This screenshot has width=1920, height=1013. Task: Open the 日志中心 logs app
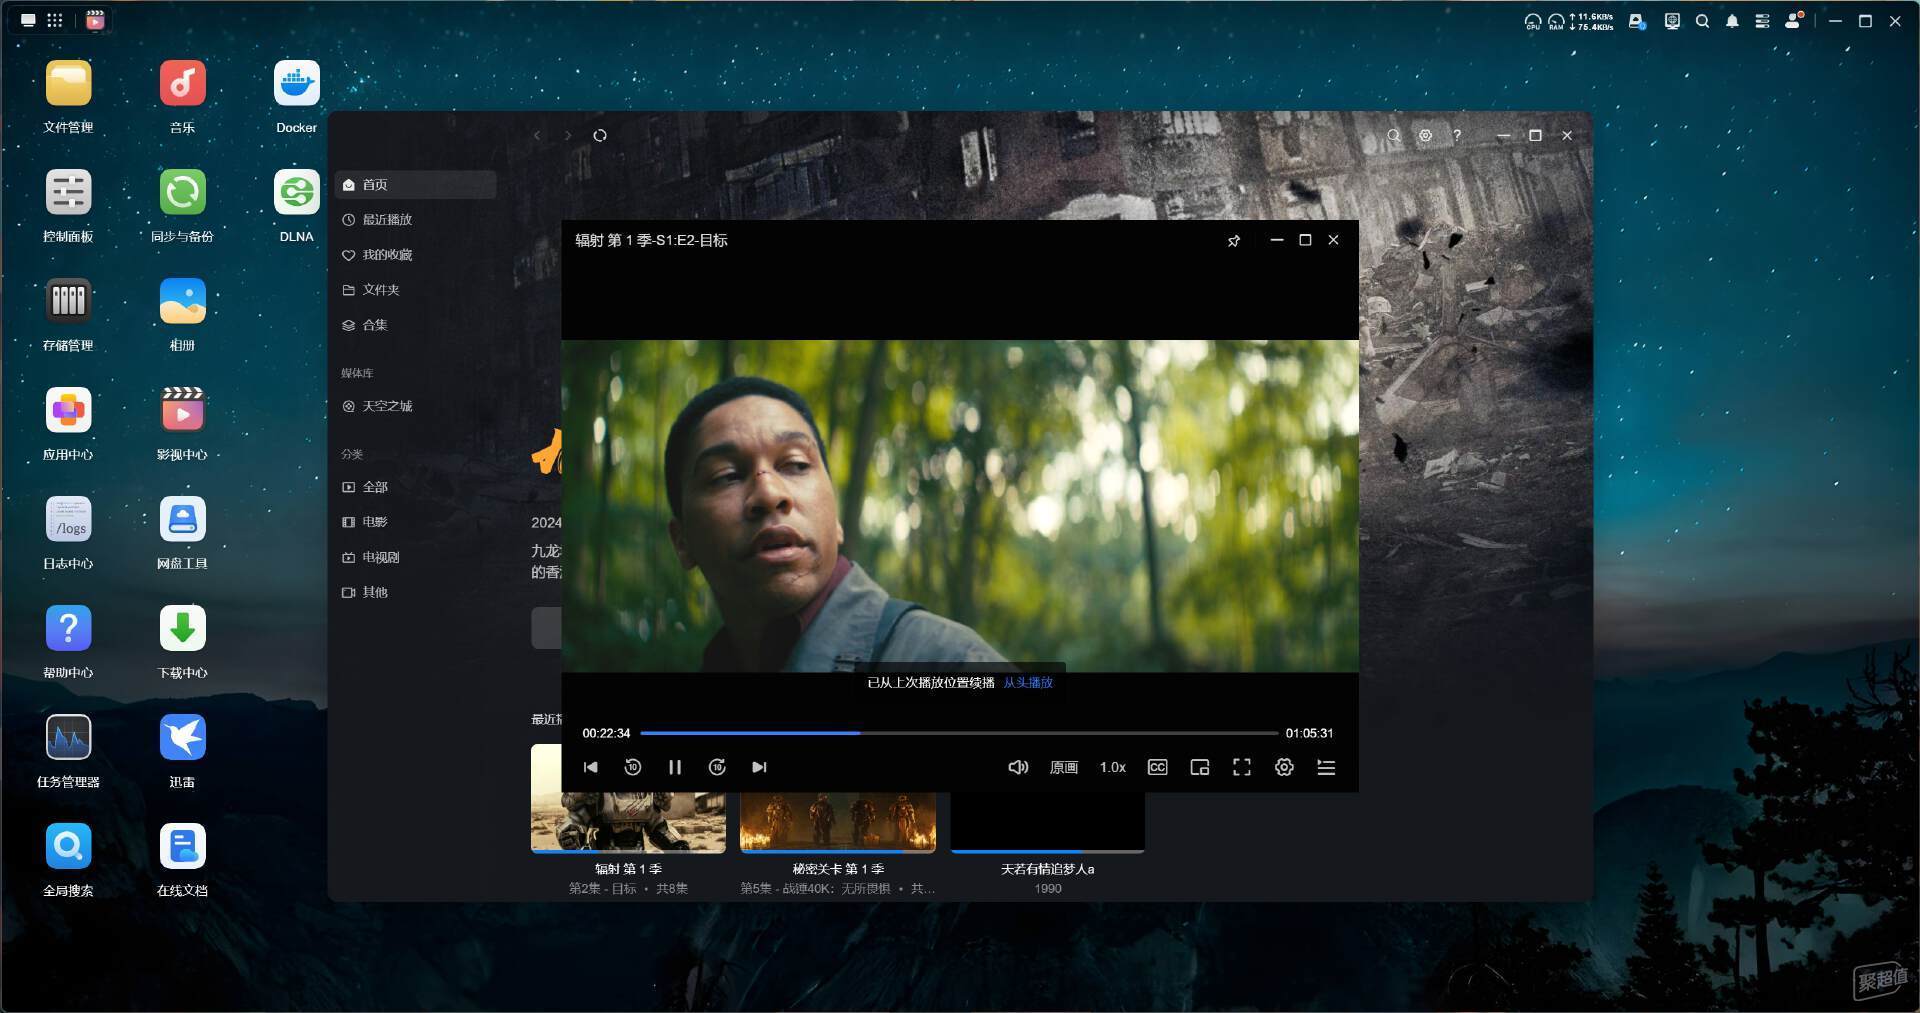coord(68,520)
